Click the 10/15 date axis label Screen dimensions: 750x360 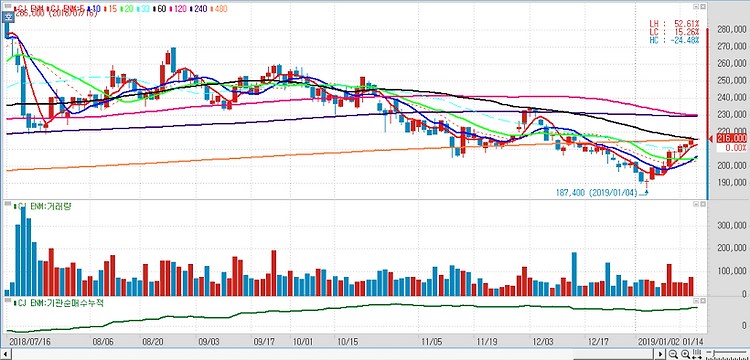347,342
